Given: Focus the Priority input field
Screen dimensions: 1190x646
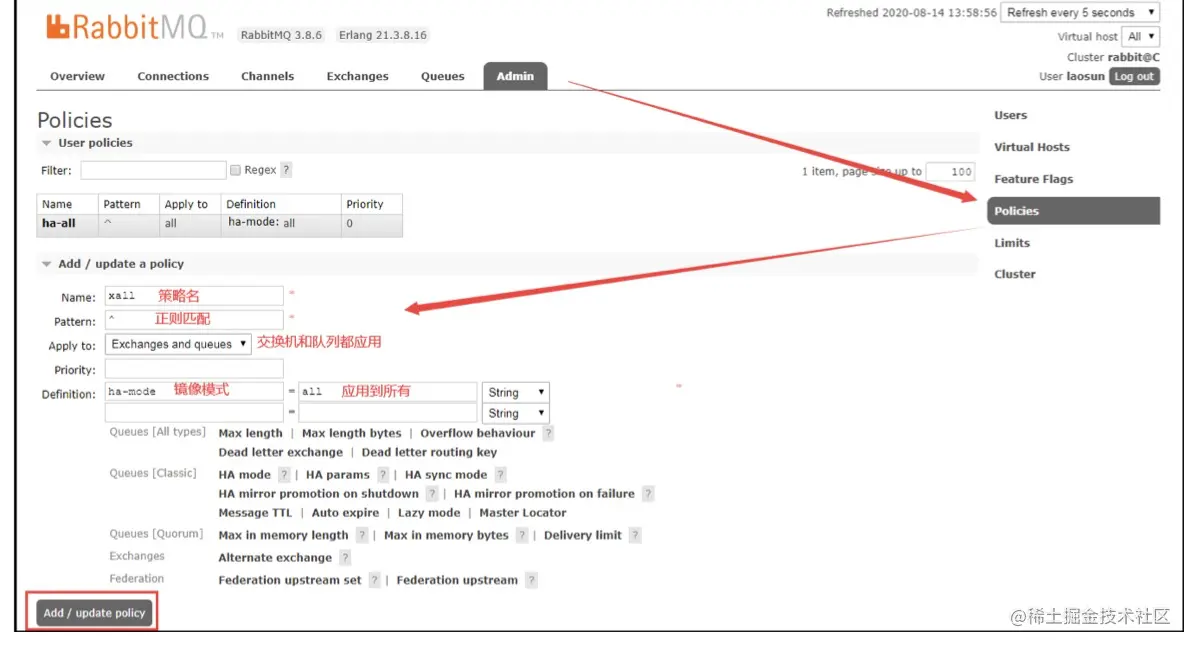Looking at the screenshot, I should click(194, 369).
